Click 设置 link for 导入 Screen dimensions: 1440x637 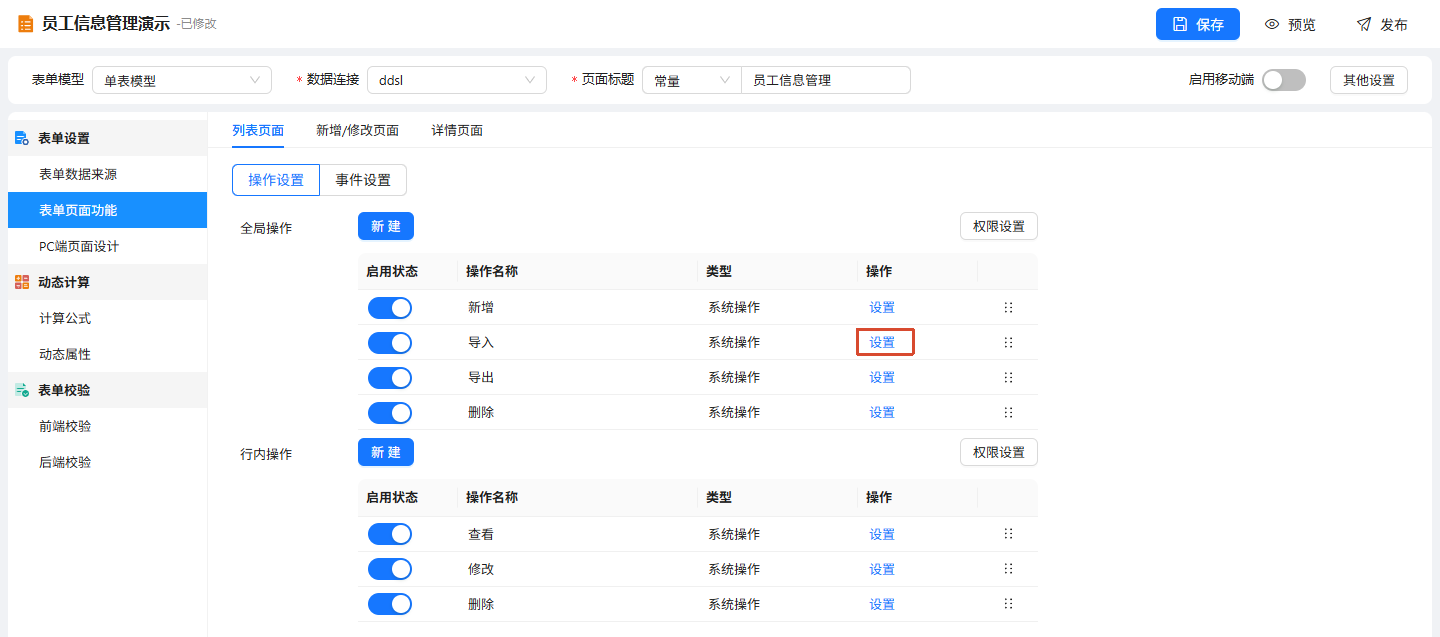pos(882,342)
